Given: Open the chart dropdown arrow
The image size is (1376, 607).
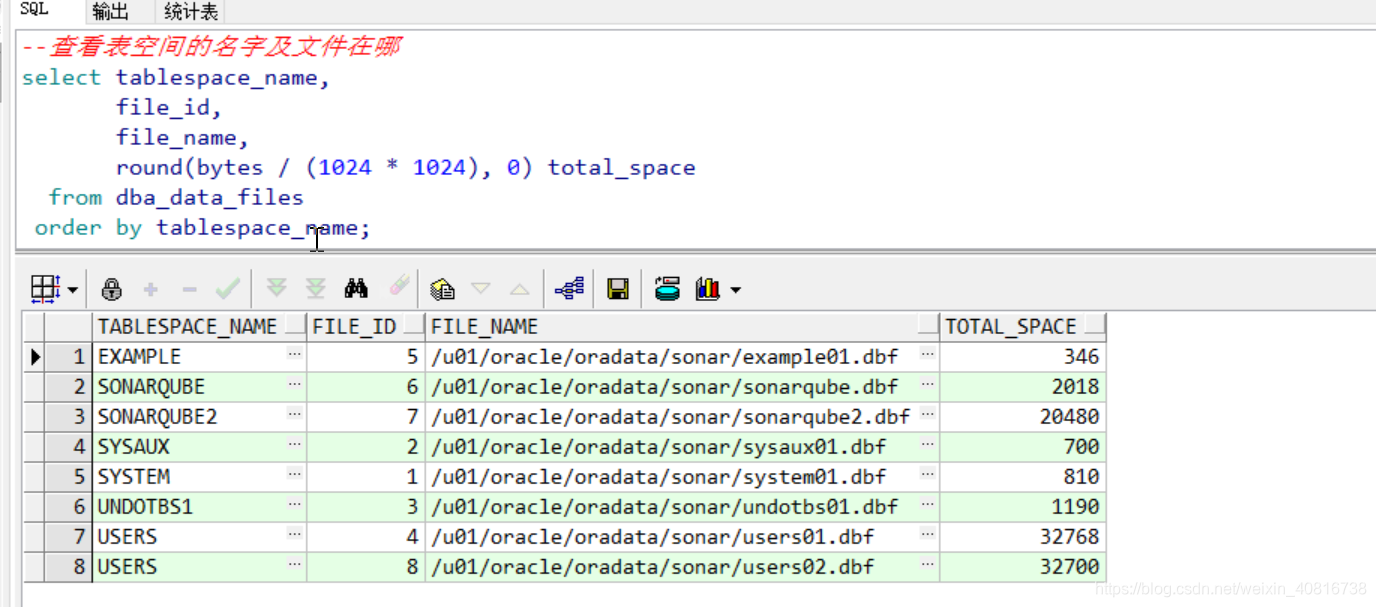Looking at the screenshot, I should coord(736,290).
